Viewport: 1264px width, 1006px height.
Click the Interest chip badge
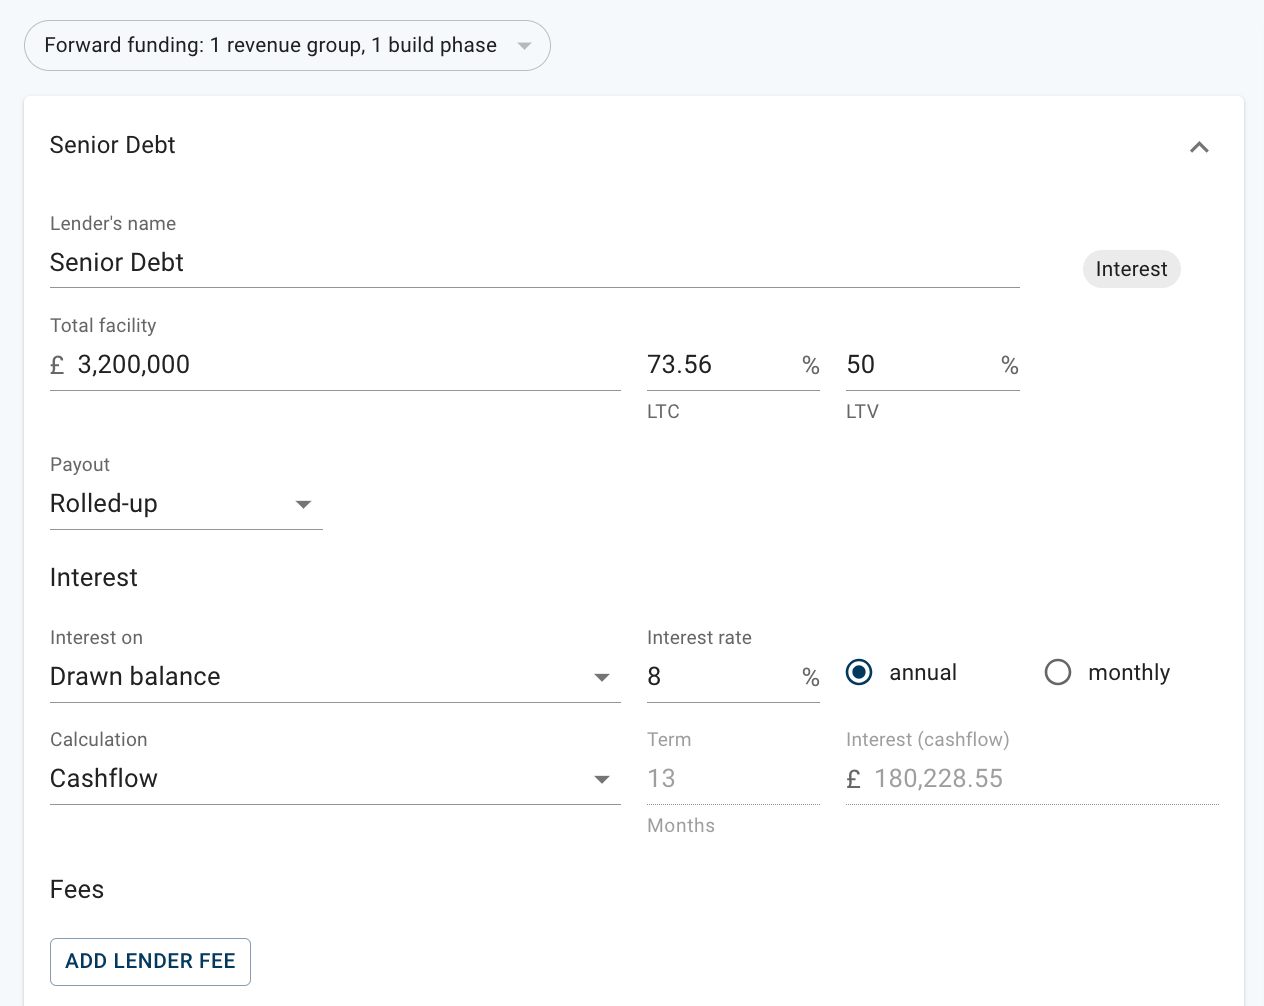pyautogui.click(x=1131, y=269)
